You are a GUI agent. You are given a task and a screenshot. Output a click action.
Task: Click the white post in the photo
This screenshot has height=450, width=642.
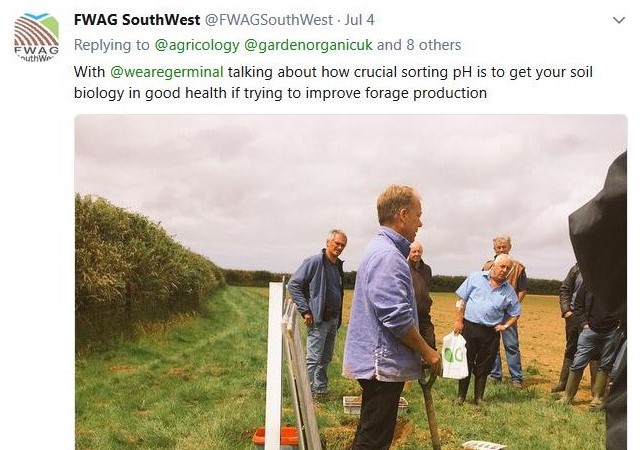click(274, 364)
